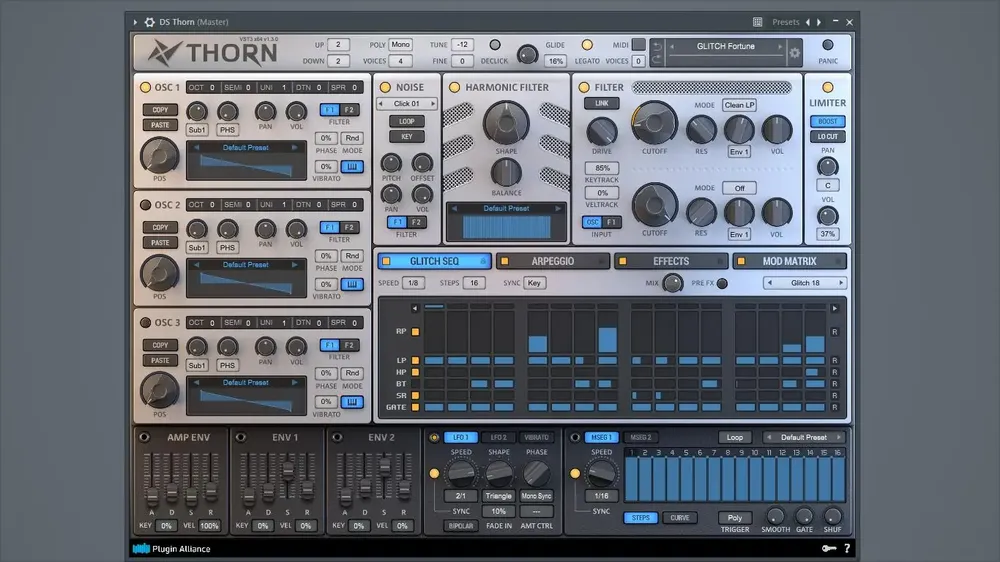This screenshot has width=1000, height=562.
Task: Randomize the SR row with R button
Action: click(834, 396)
